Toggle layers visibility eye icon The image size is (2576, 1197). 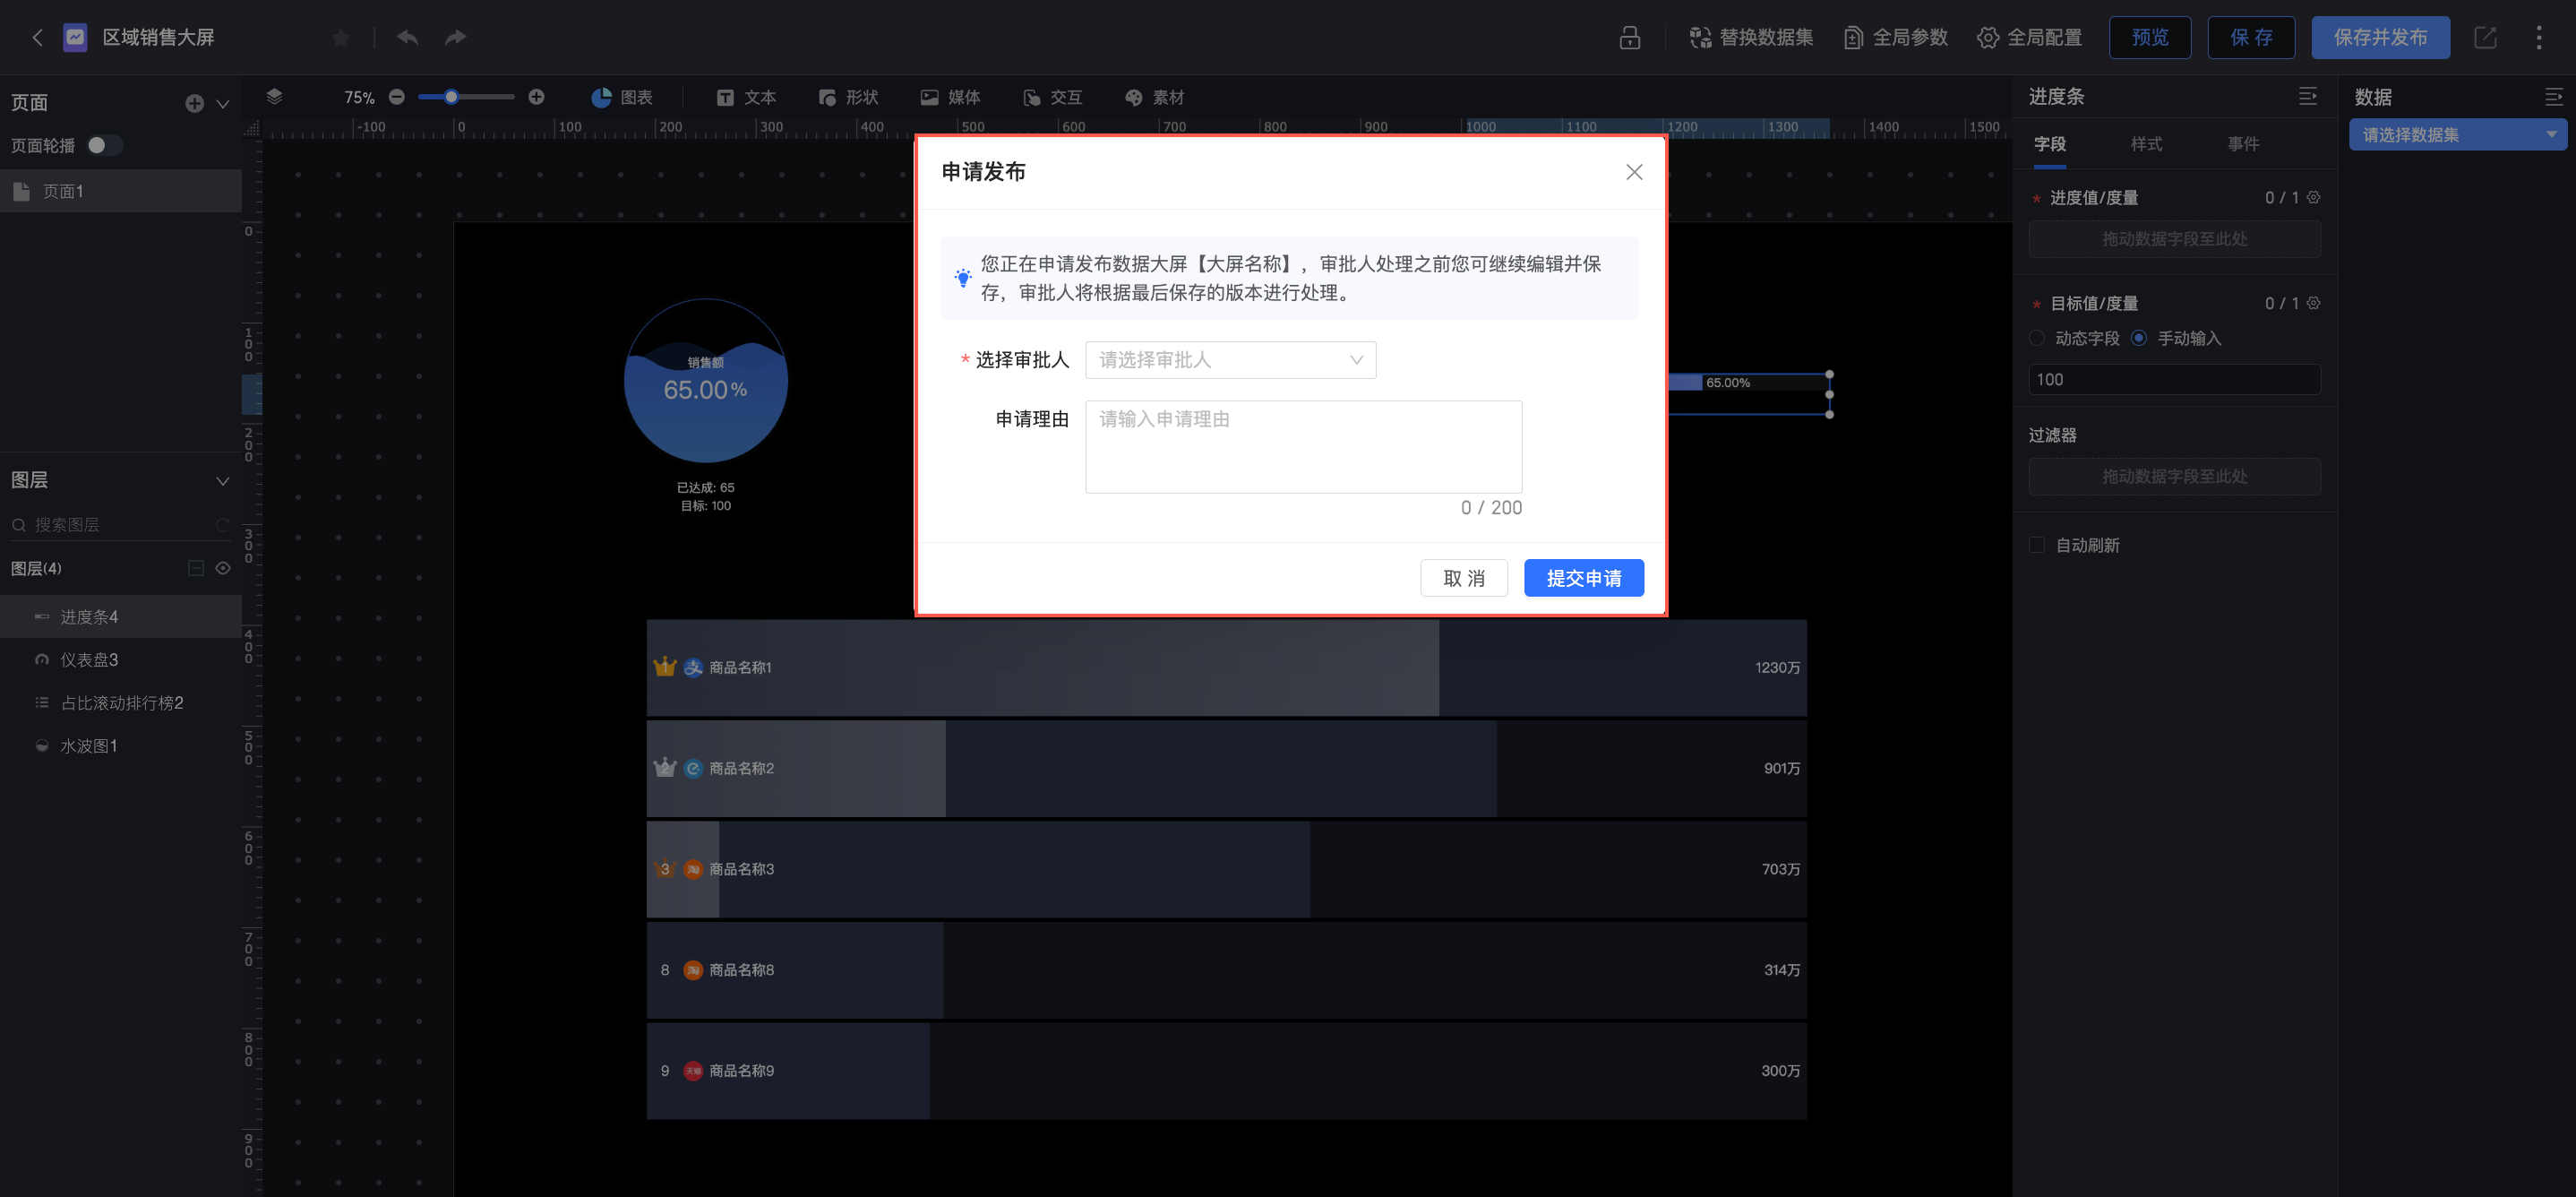223,568
